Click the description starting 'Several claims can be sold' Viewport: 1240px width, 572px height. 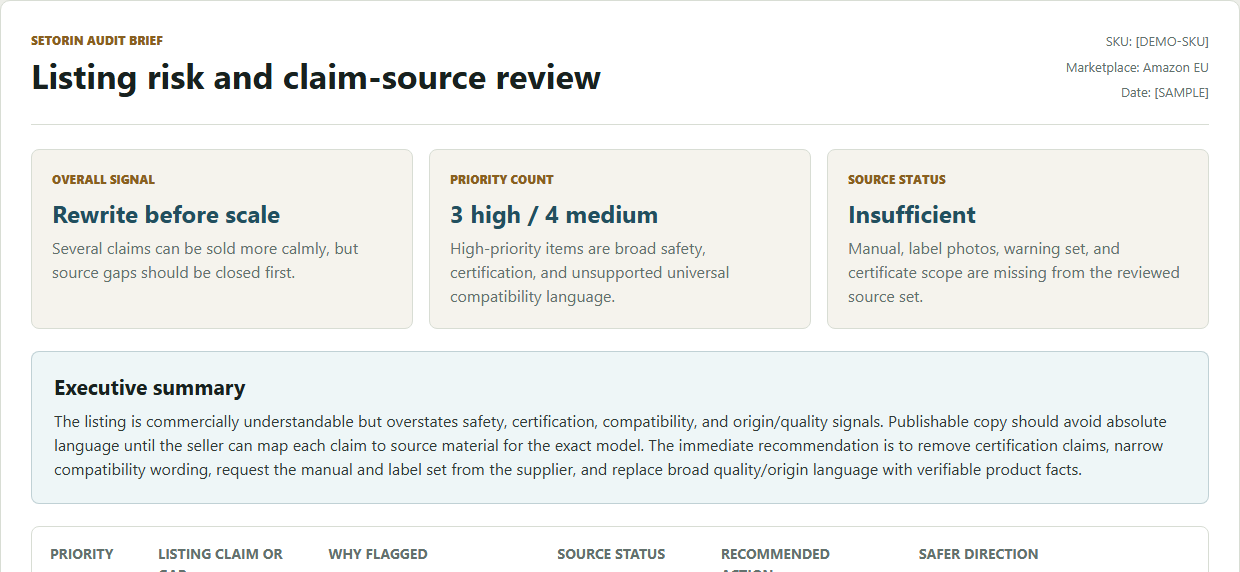(x=205, y=260)
